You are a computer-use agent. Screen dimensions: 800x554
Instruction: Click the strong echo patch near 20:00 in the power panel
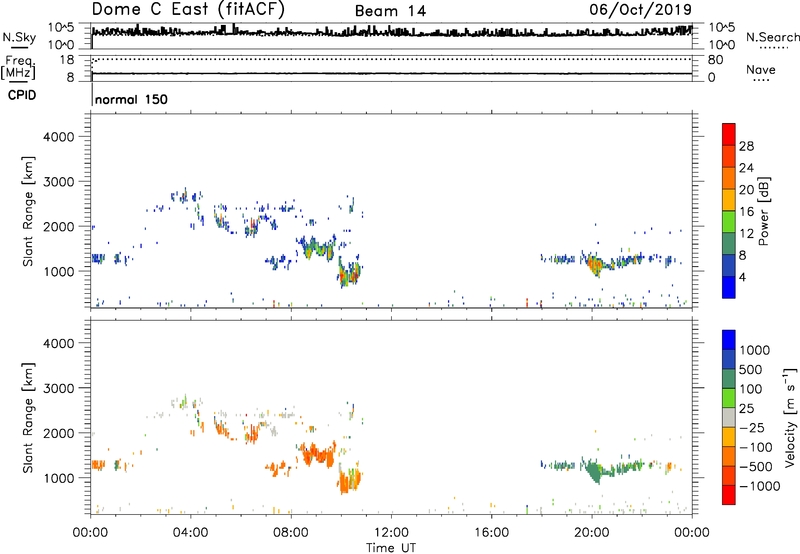(595, 265)
